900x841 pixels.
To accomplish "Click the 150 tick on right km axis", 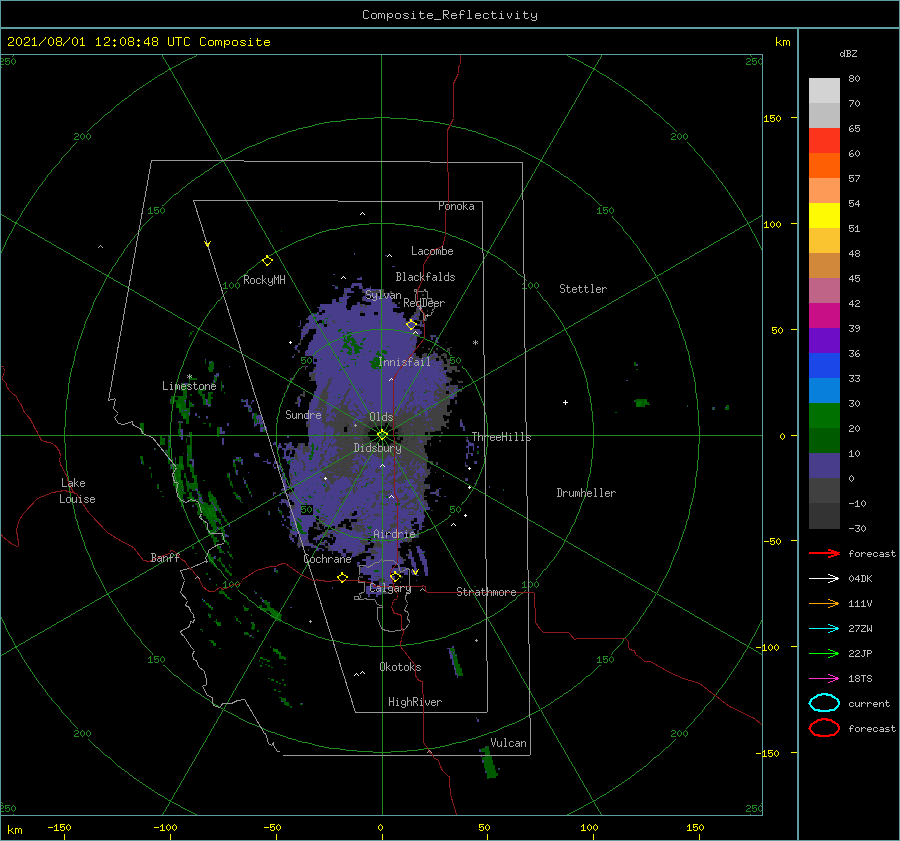I will click(x=772, y=118).
